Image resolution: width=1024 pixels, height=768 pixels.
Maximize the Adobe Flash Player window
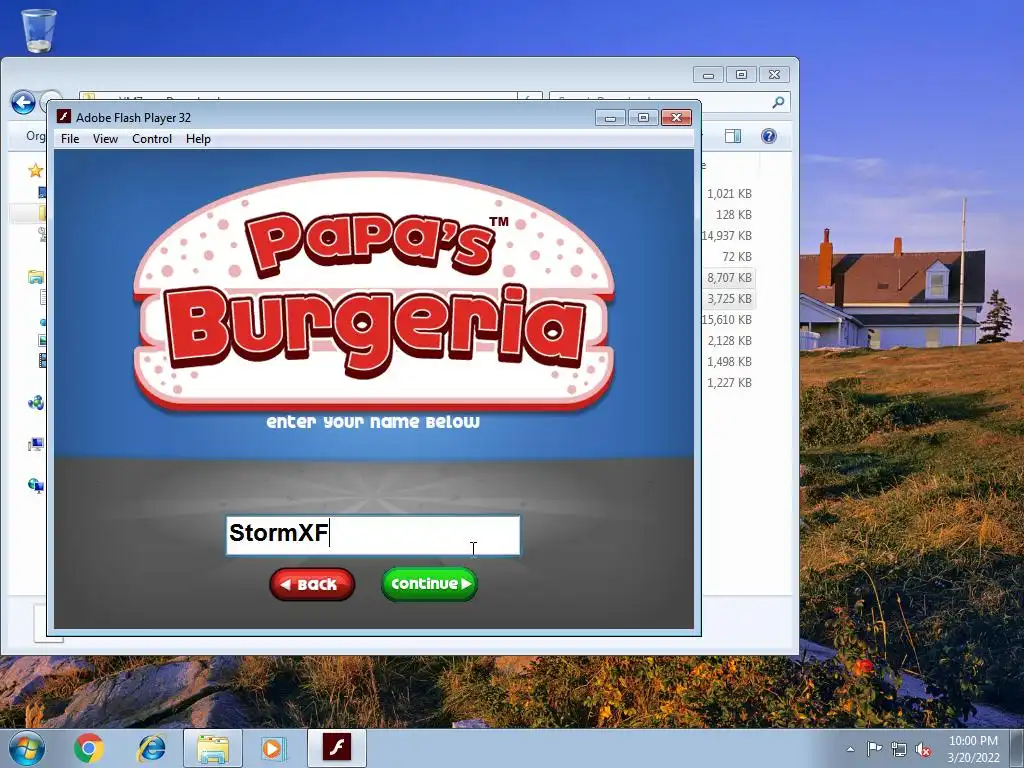click(x=643, y=118)
